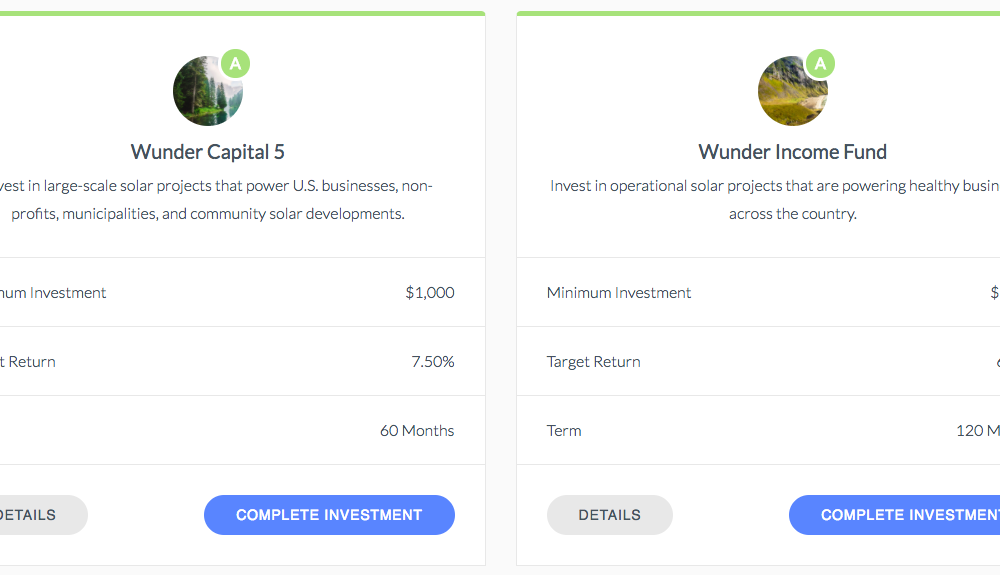
Task: Click the Target Return label in Income Fund card
Action: [x=594, y=361]
